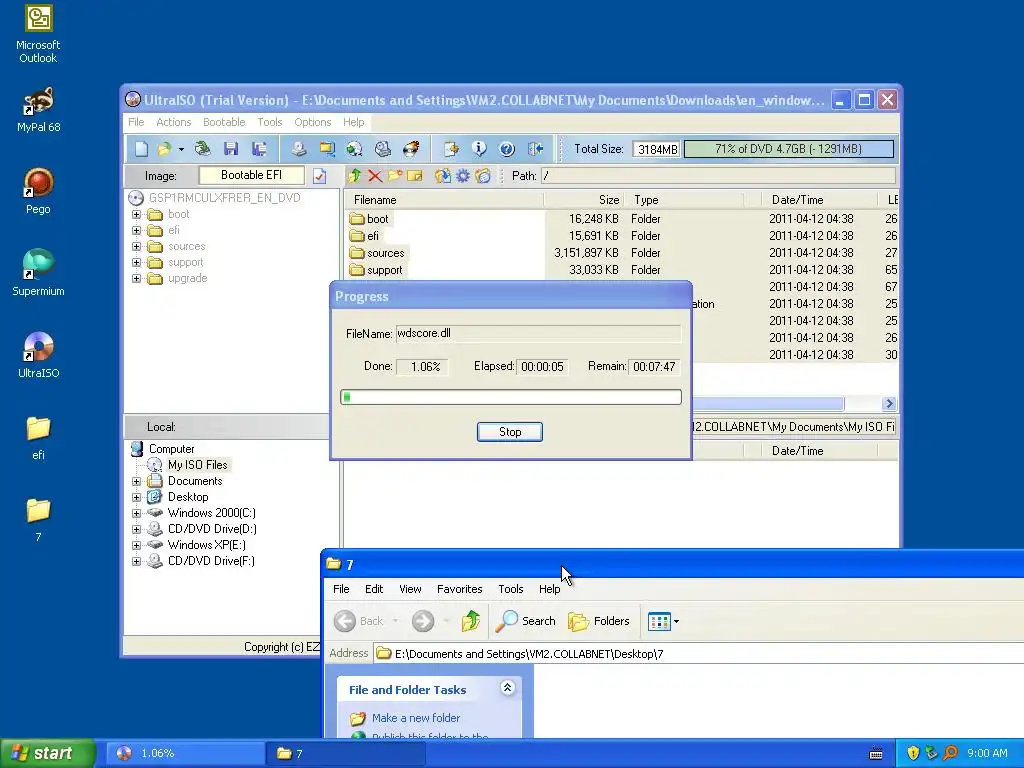The height and width of the screenshot is (768, 1024).
Task: Expand the sources folder in image tree
Action: point(136,246)
